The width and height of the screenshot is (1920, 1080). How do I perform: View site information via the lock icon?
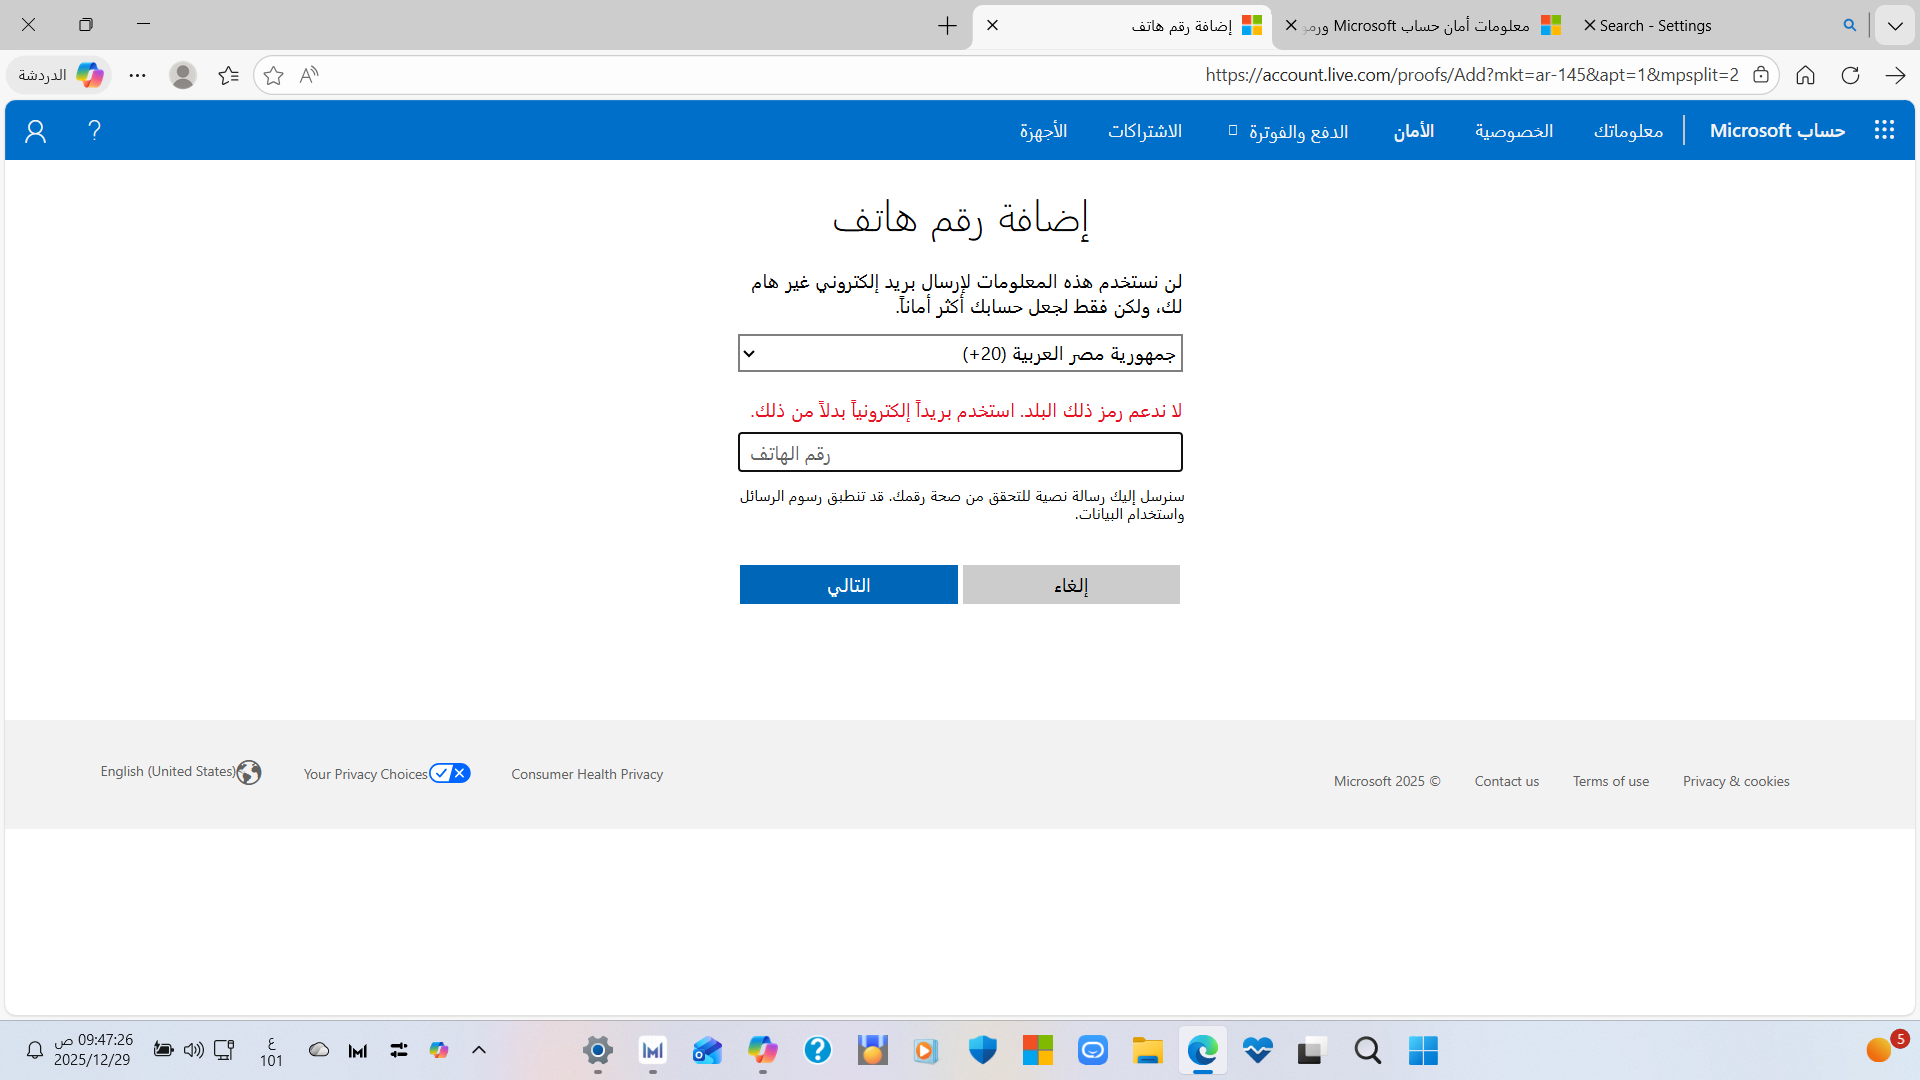click(1761, 75)
